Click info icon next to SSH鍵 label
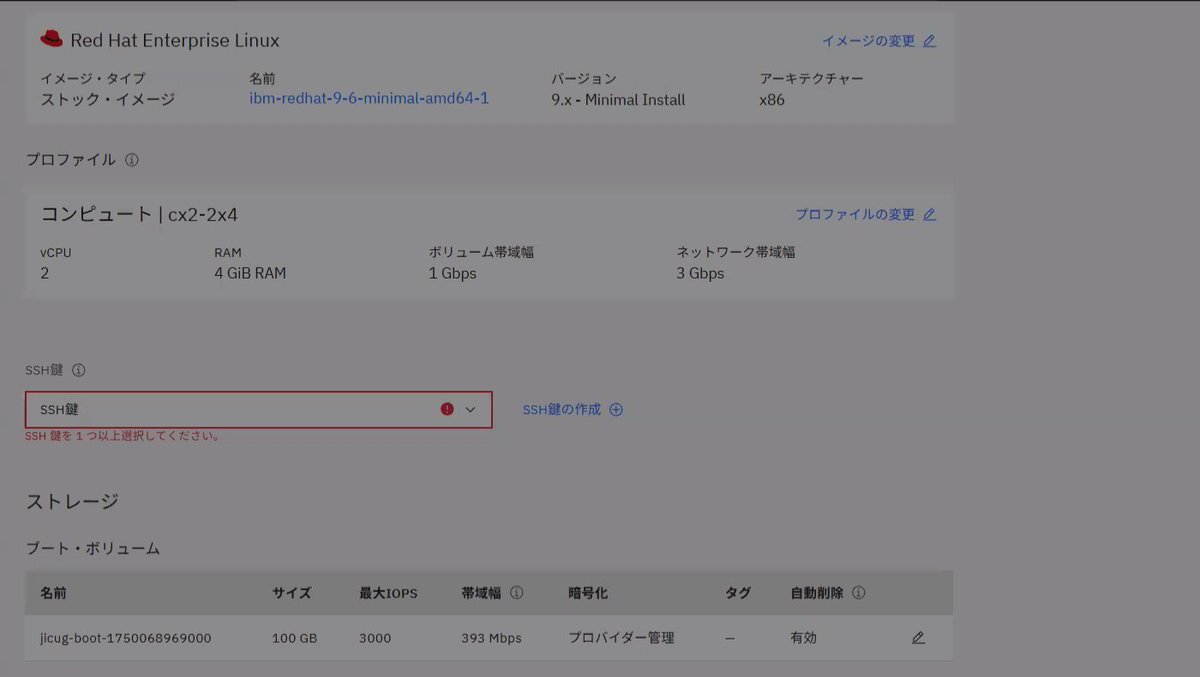This screenshot has width=1200, height=677. pyautogui.click(x=79, y=370)
